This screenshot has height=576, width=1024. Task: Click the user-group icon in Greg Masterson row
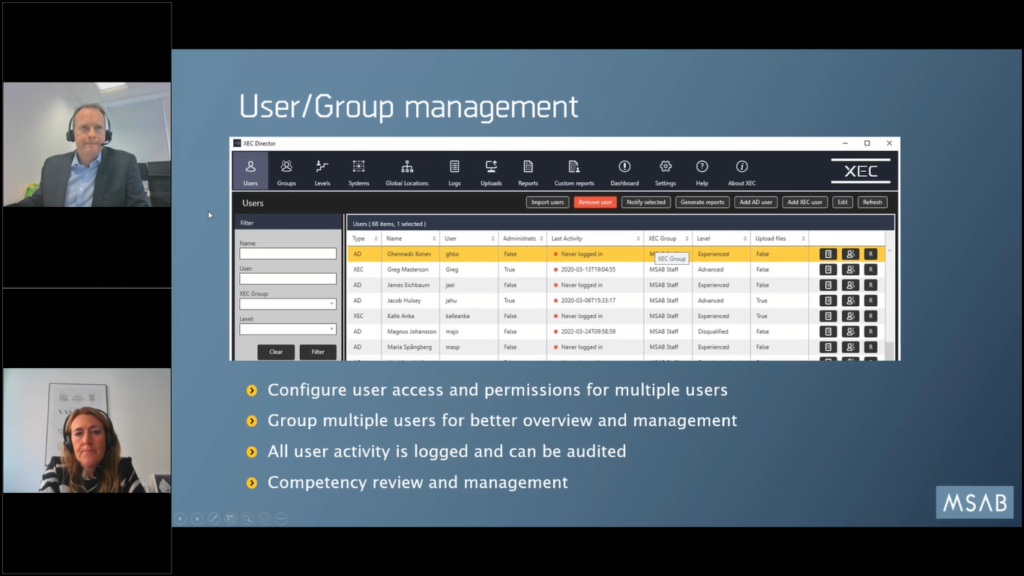(850, 270)
